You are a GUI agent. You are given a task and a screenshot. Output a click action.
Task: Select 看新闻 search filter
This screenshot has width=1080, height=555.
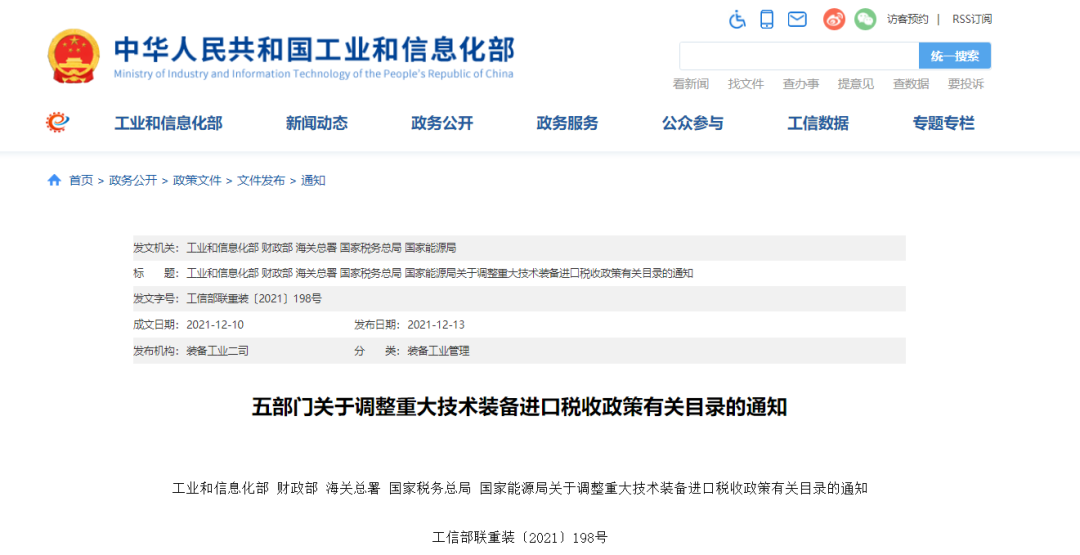pyautogui.click(x=690, y=84)
